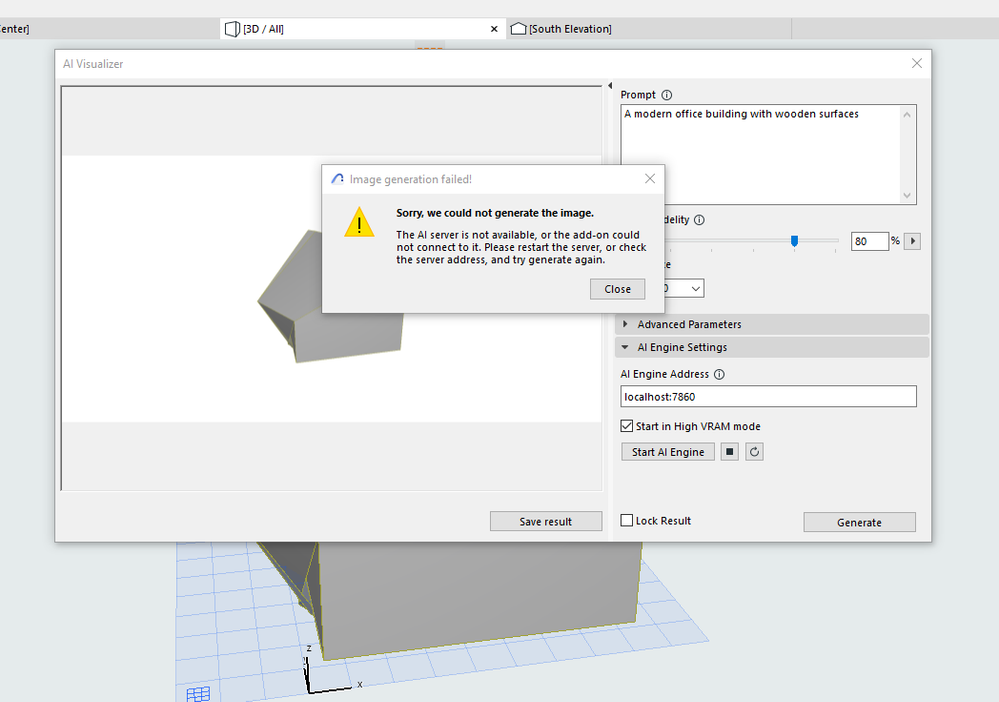
Task: Click the AI Engine Address info icon
Action: (719, 374)
